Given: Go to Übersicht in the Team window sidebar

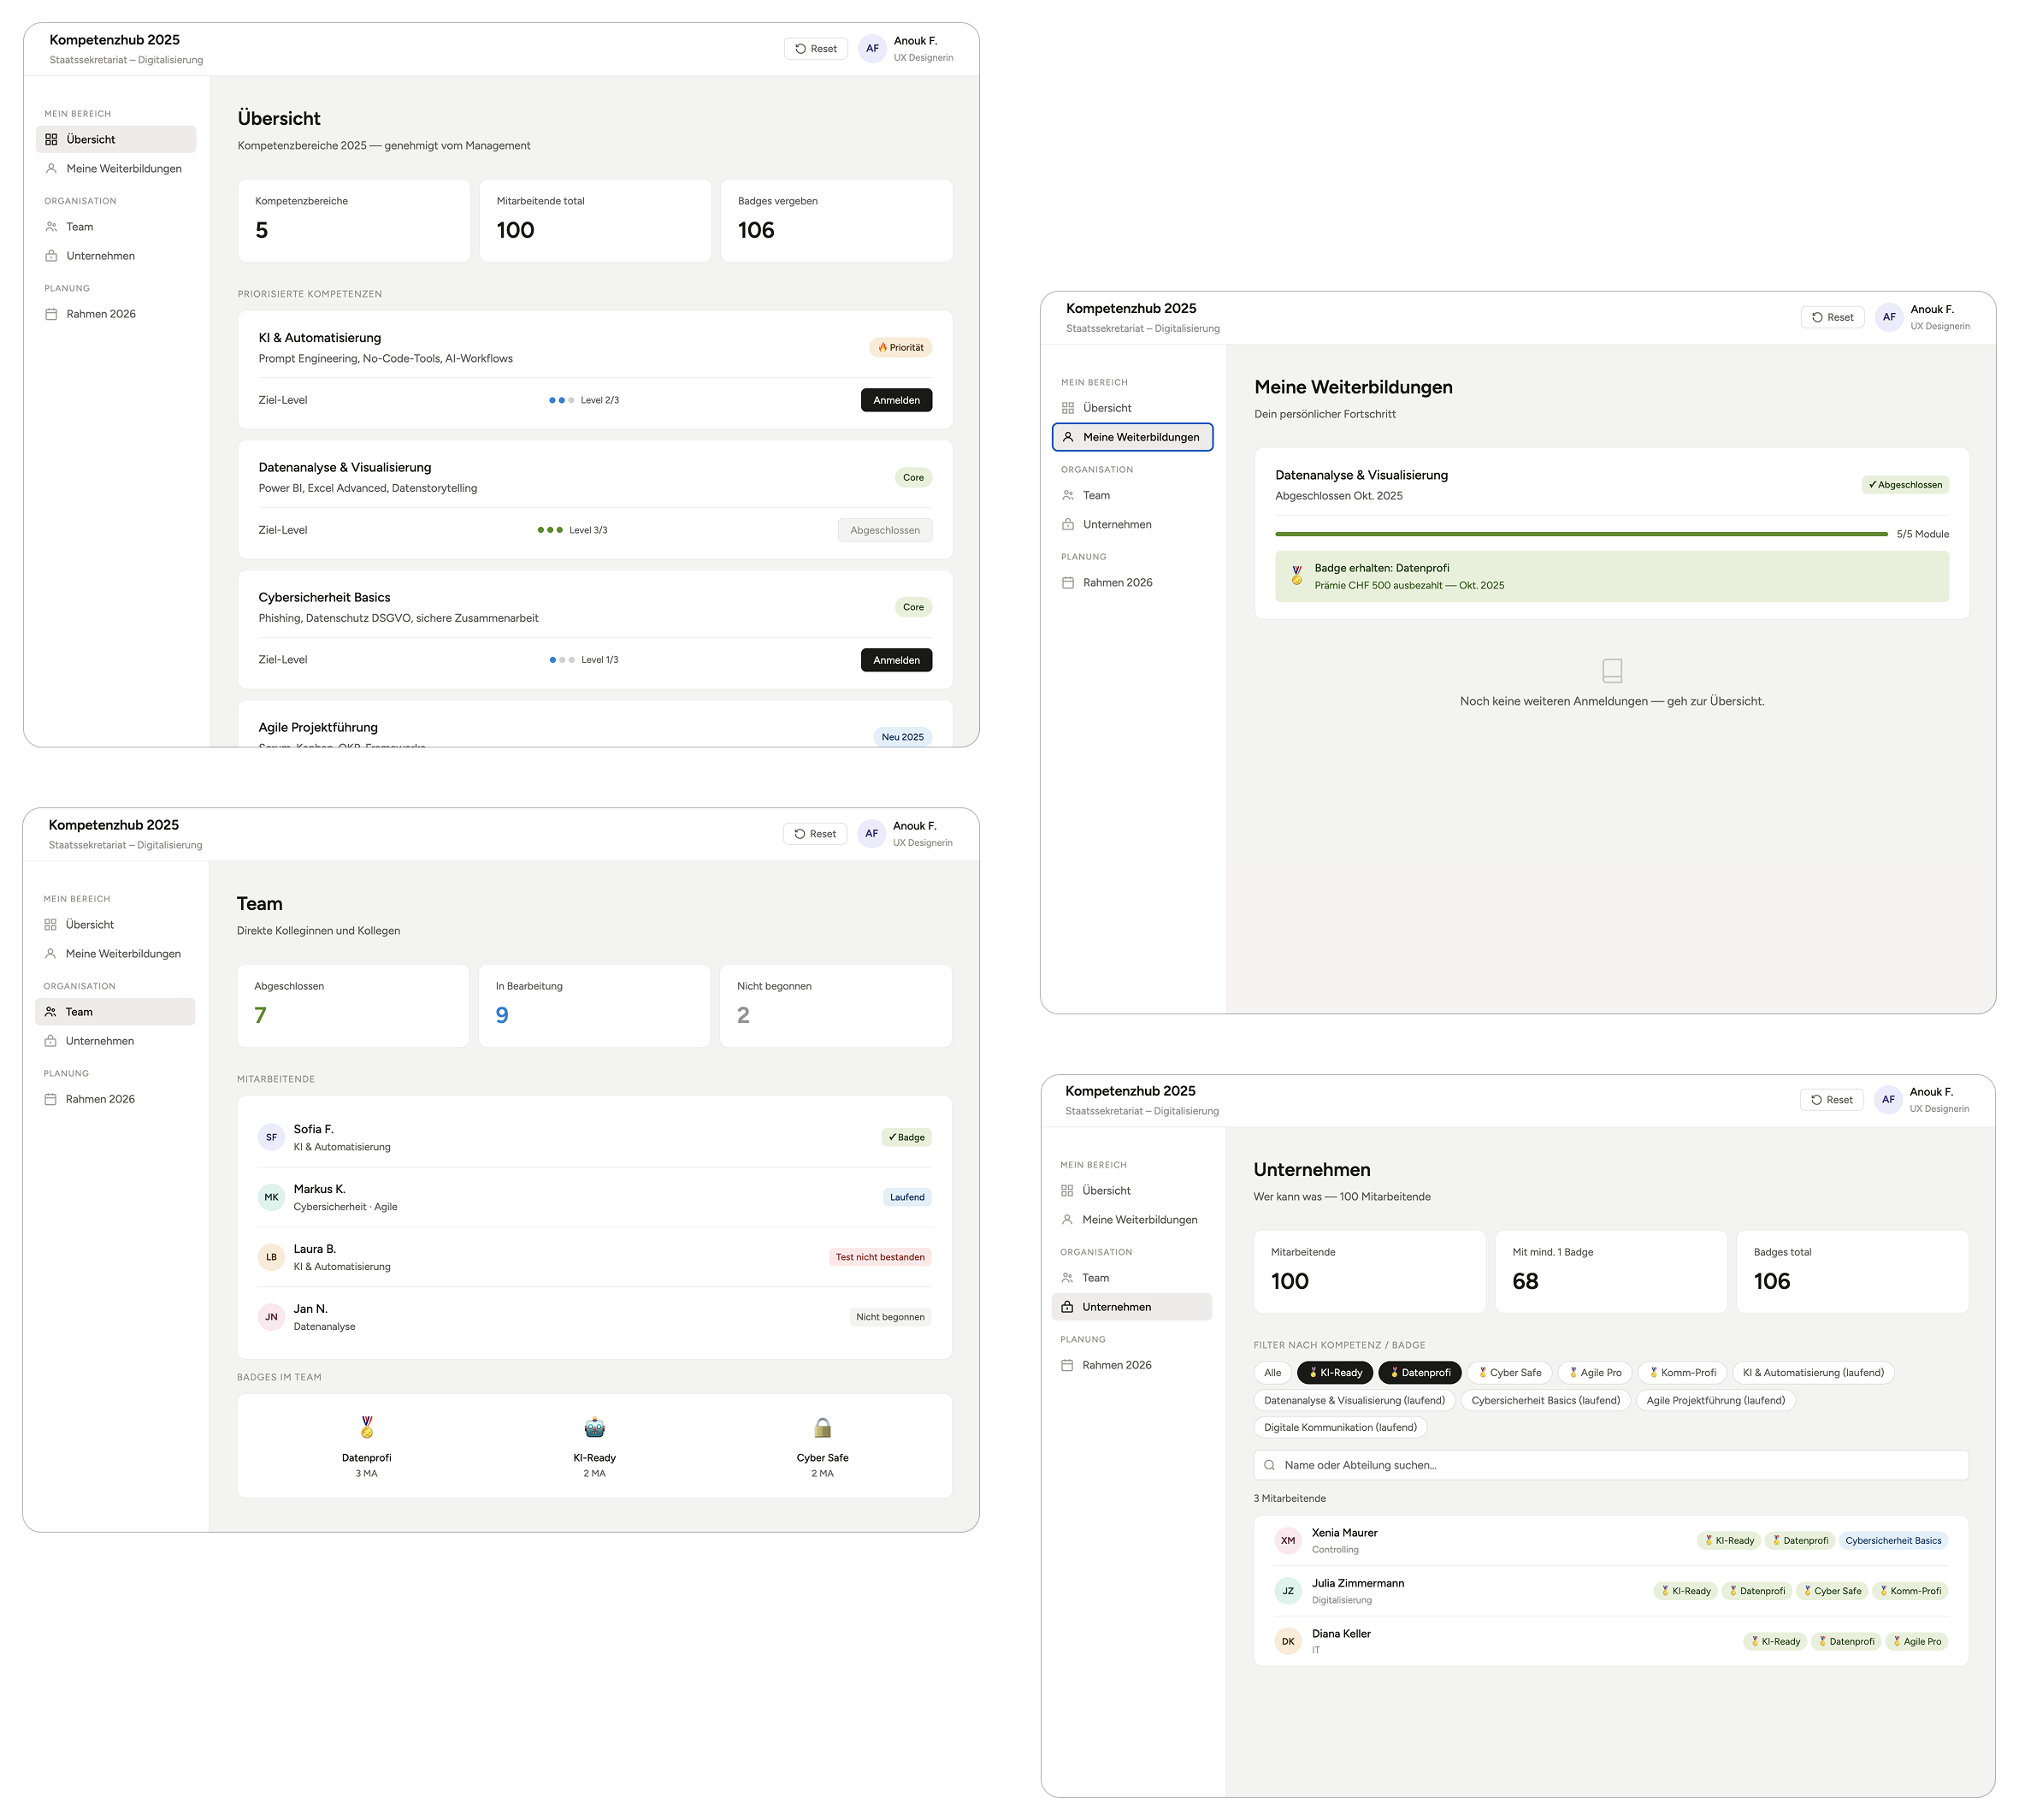Looking at the screenshot, I should 115,925.
